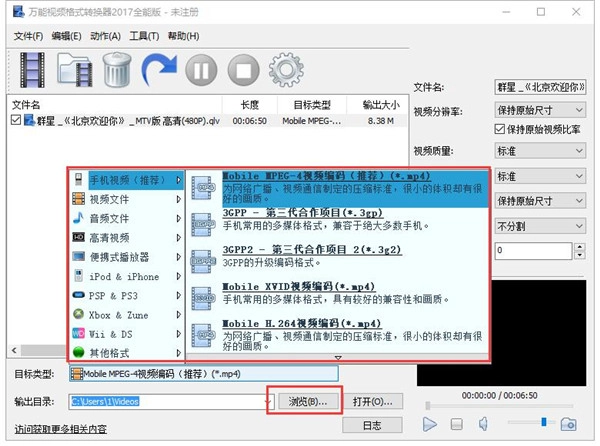This screenshot has width=600, height=446.
Task: Click the 输出目录 path field
Action: 167,401
